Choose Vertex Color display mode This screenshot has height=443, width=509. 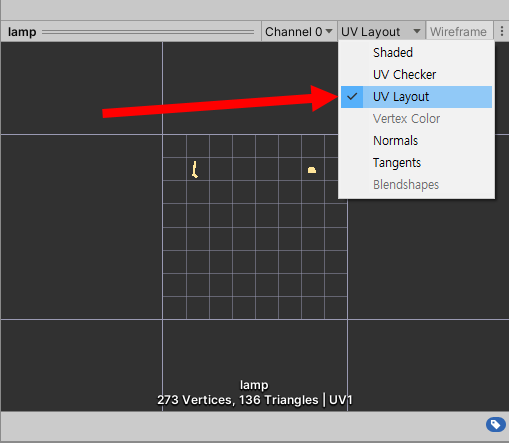416,119
